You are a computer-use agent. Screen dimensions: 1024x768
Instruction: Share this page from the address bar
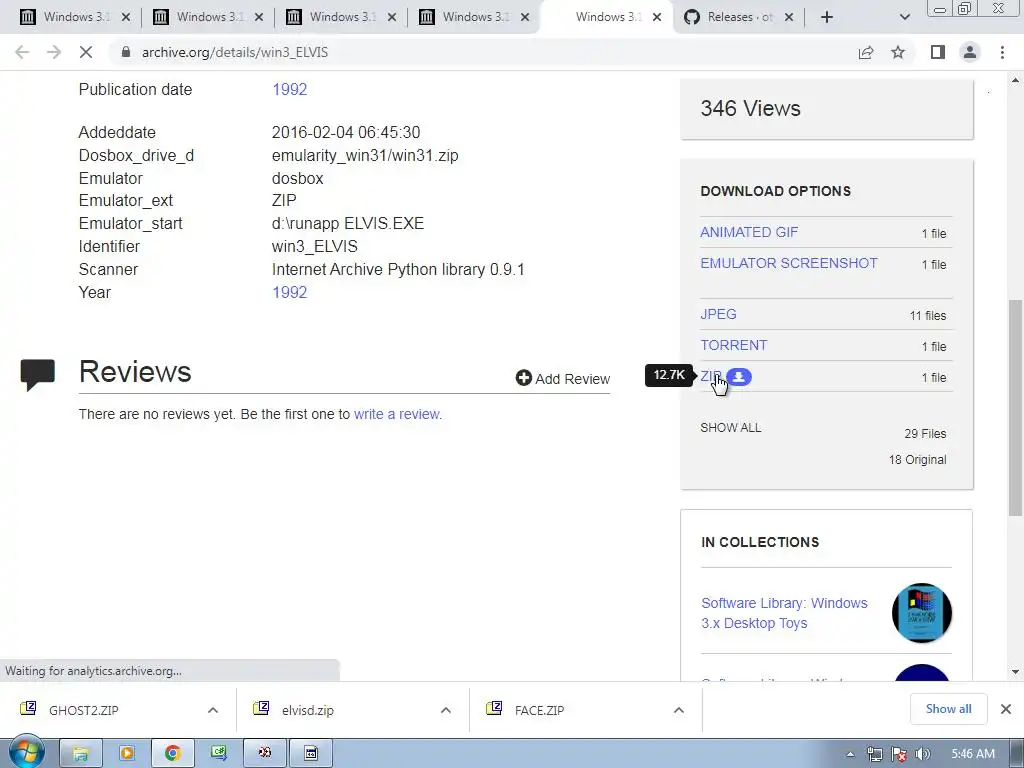pos(866,52)
